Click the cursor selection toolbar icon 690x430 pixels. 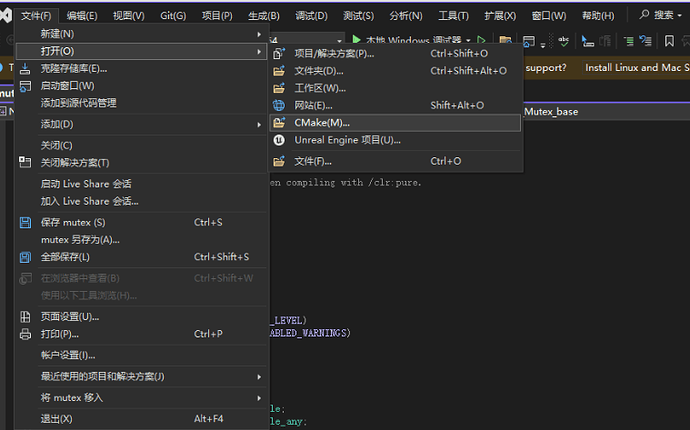[587, 41]
